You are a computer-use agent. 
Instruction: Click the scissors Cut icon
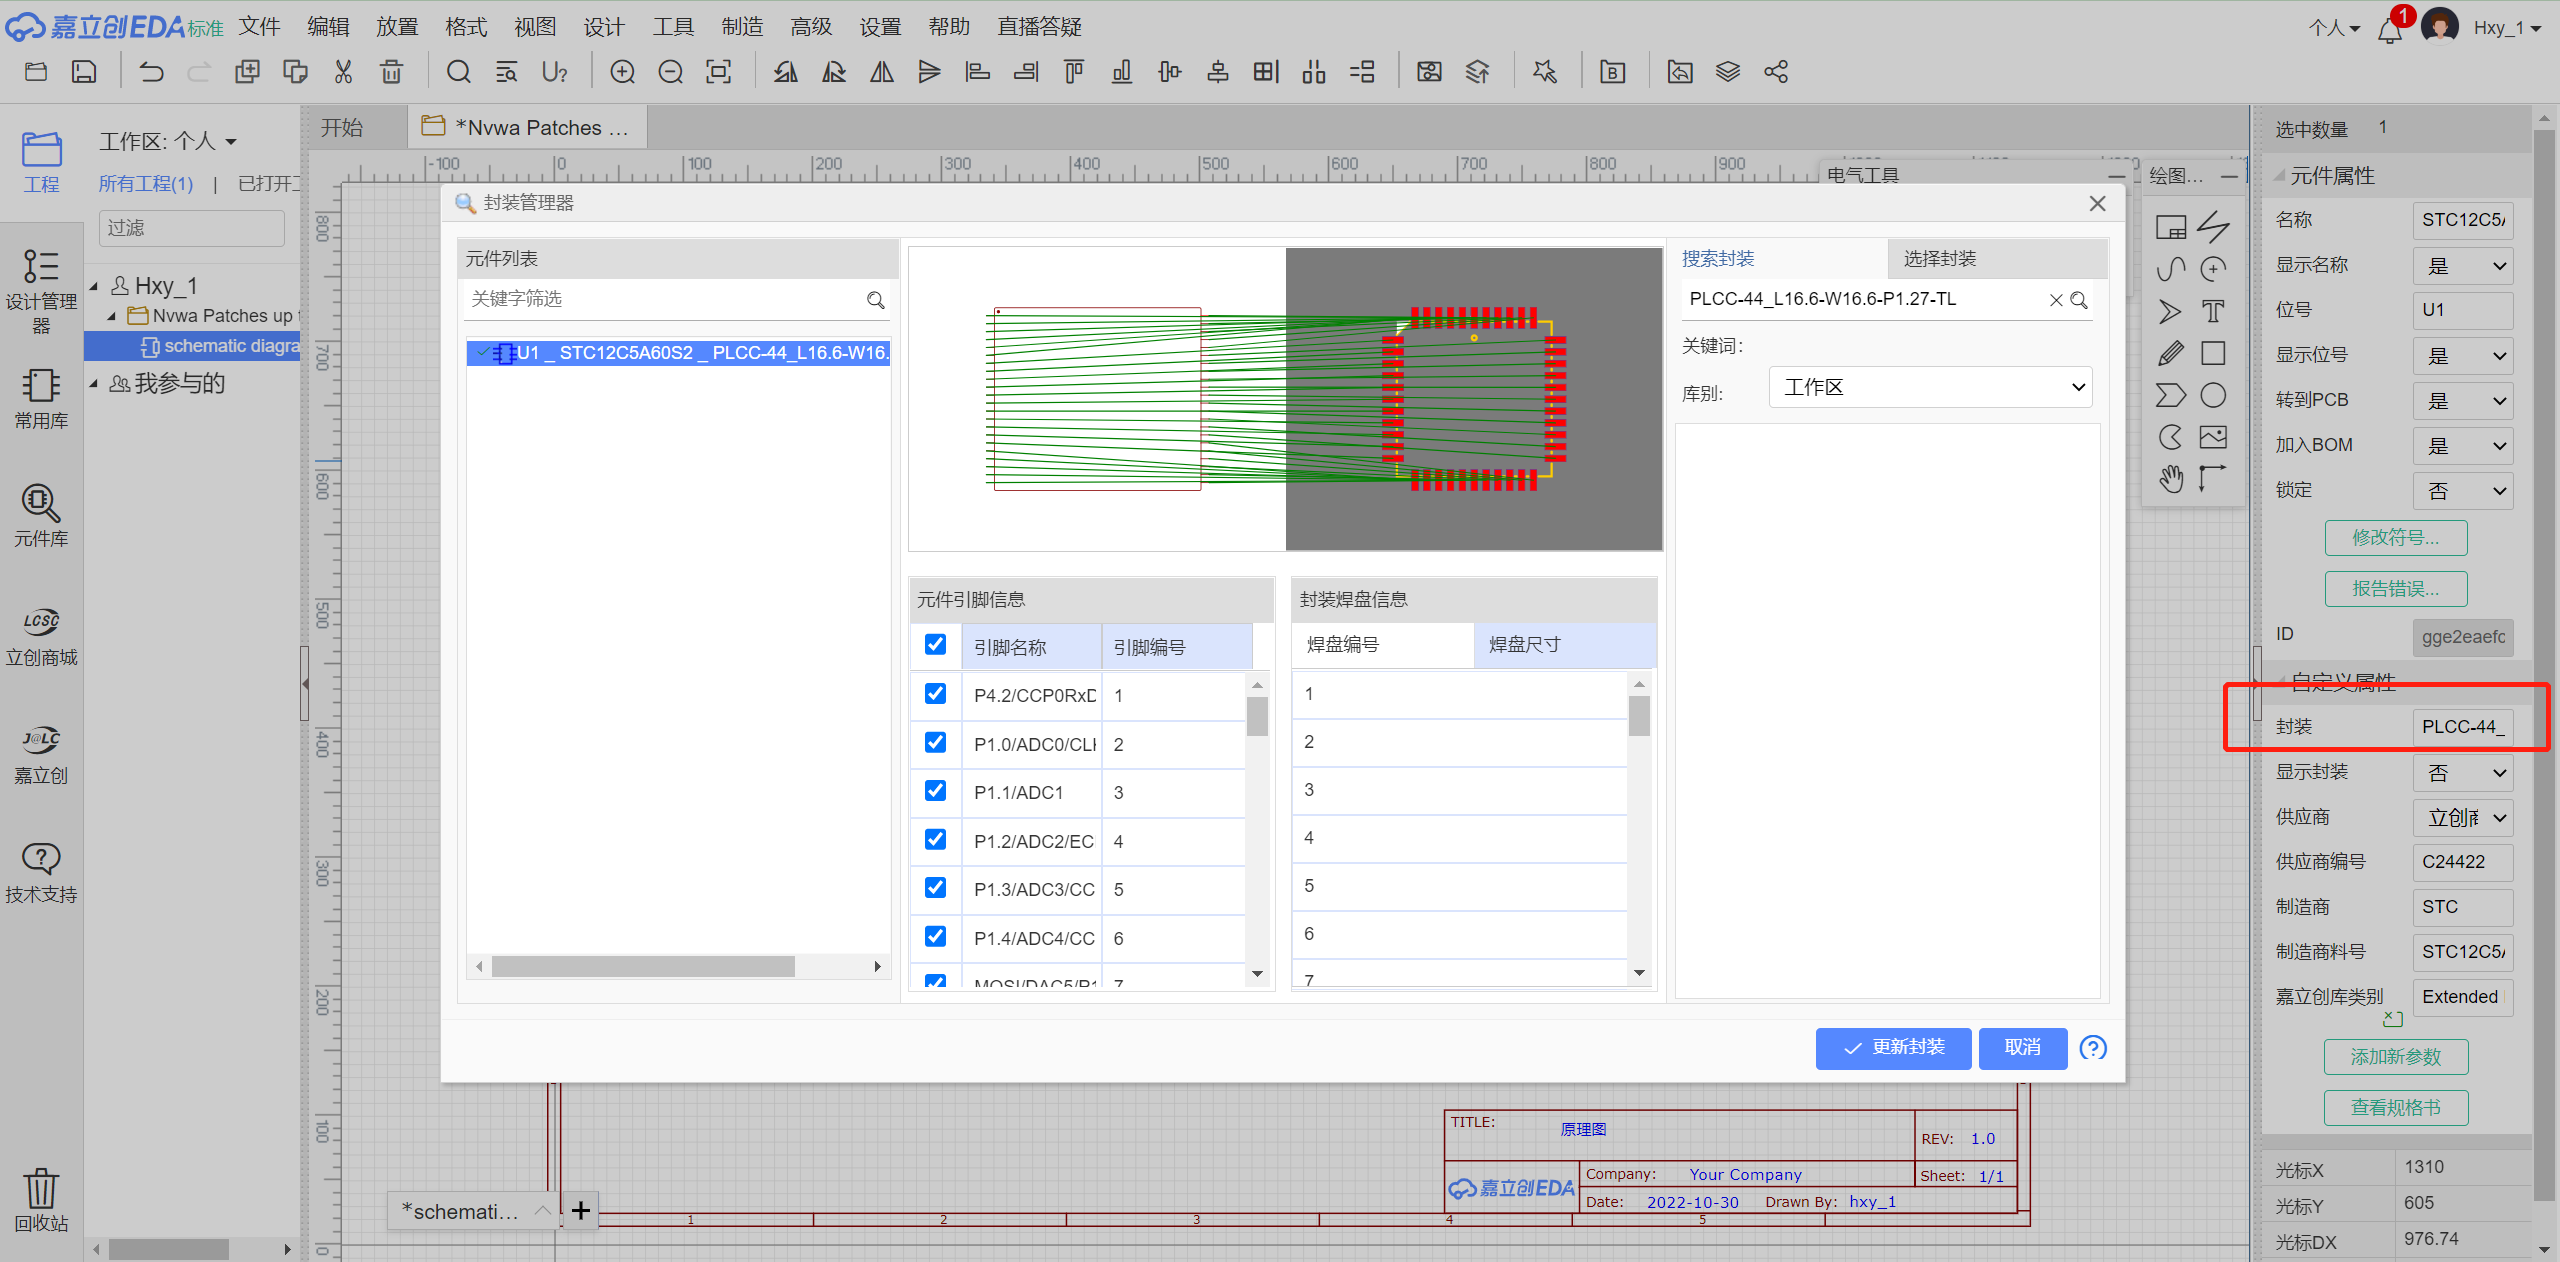pyautogui.click(x=343, y=72)
